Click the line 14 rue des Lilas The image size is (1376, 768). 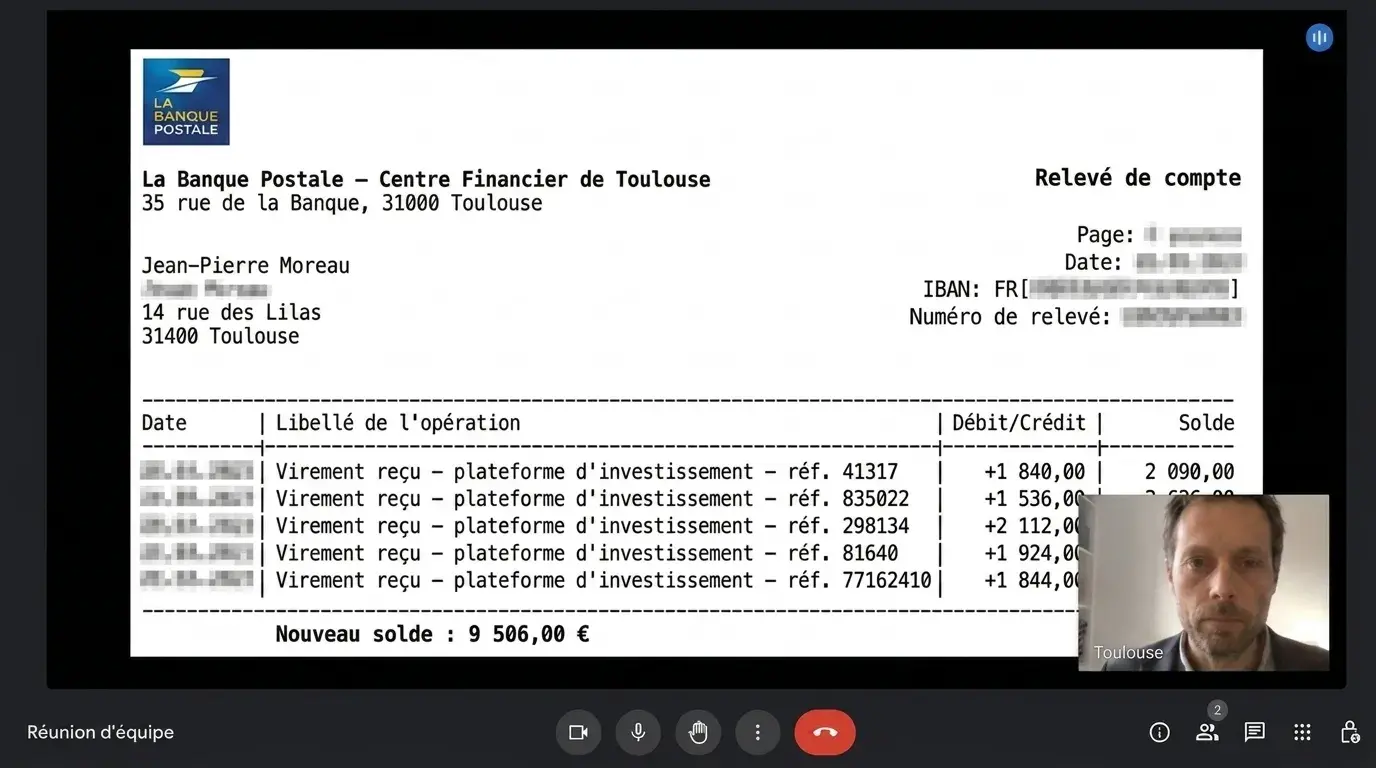(231, 312)
